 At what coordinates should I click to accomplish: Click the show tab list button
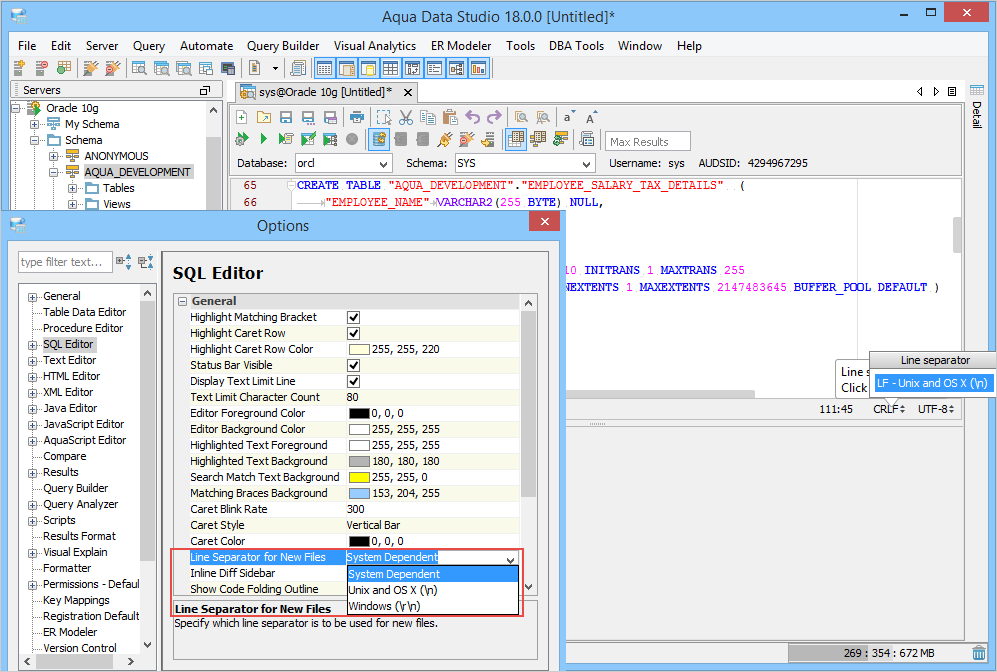tap(952, 92)
